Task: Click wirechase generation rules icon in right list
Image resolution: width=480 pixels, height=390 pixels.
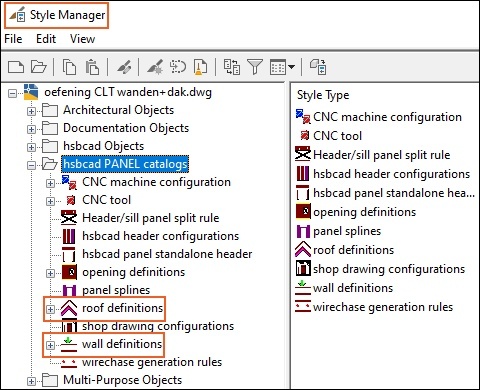Action: [x=303, y=306]
